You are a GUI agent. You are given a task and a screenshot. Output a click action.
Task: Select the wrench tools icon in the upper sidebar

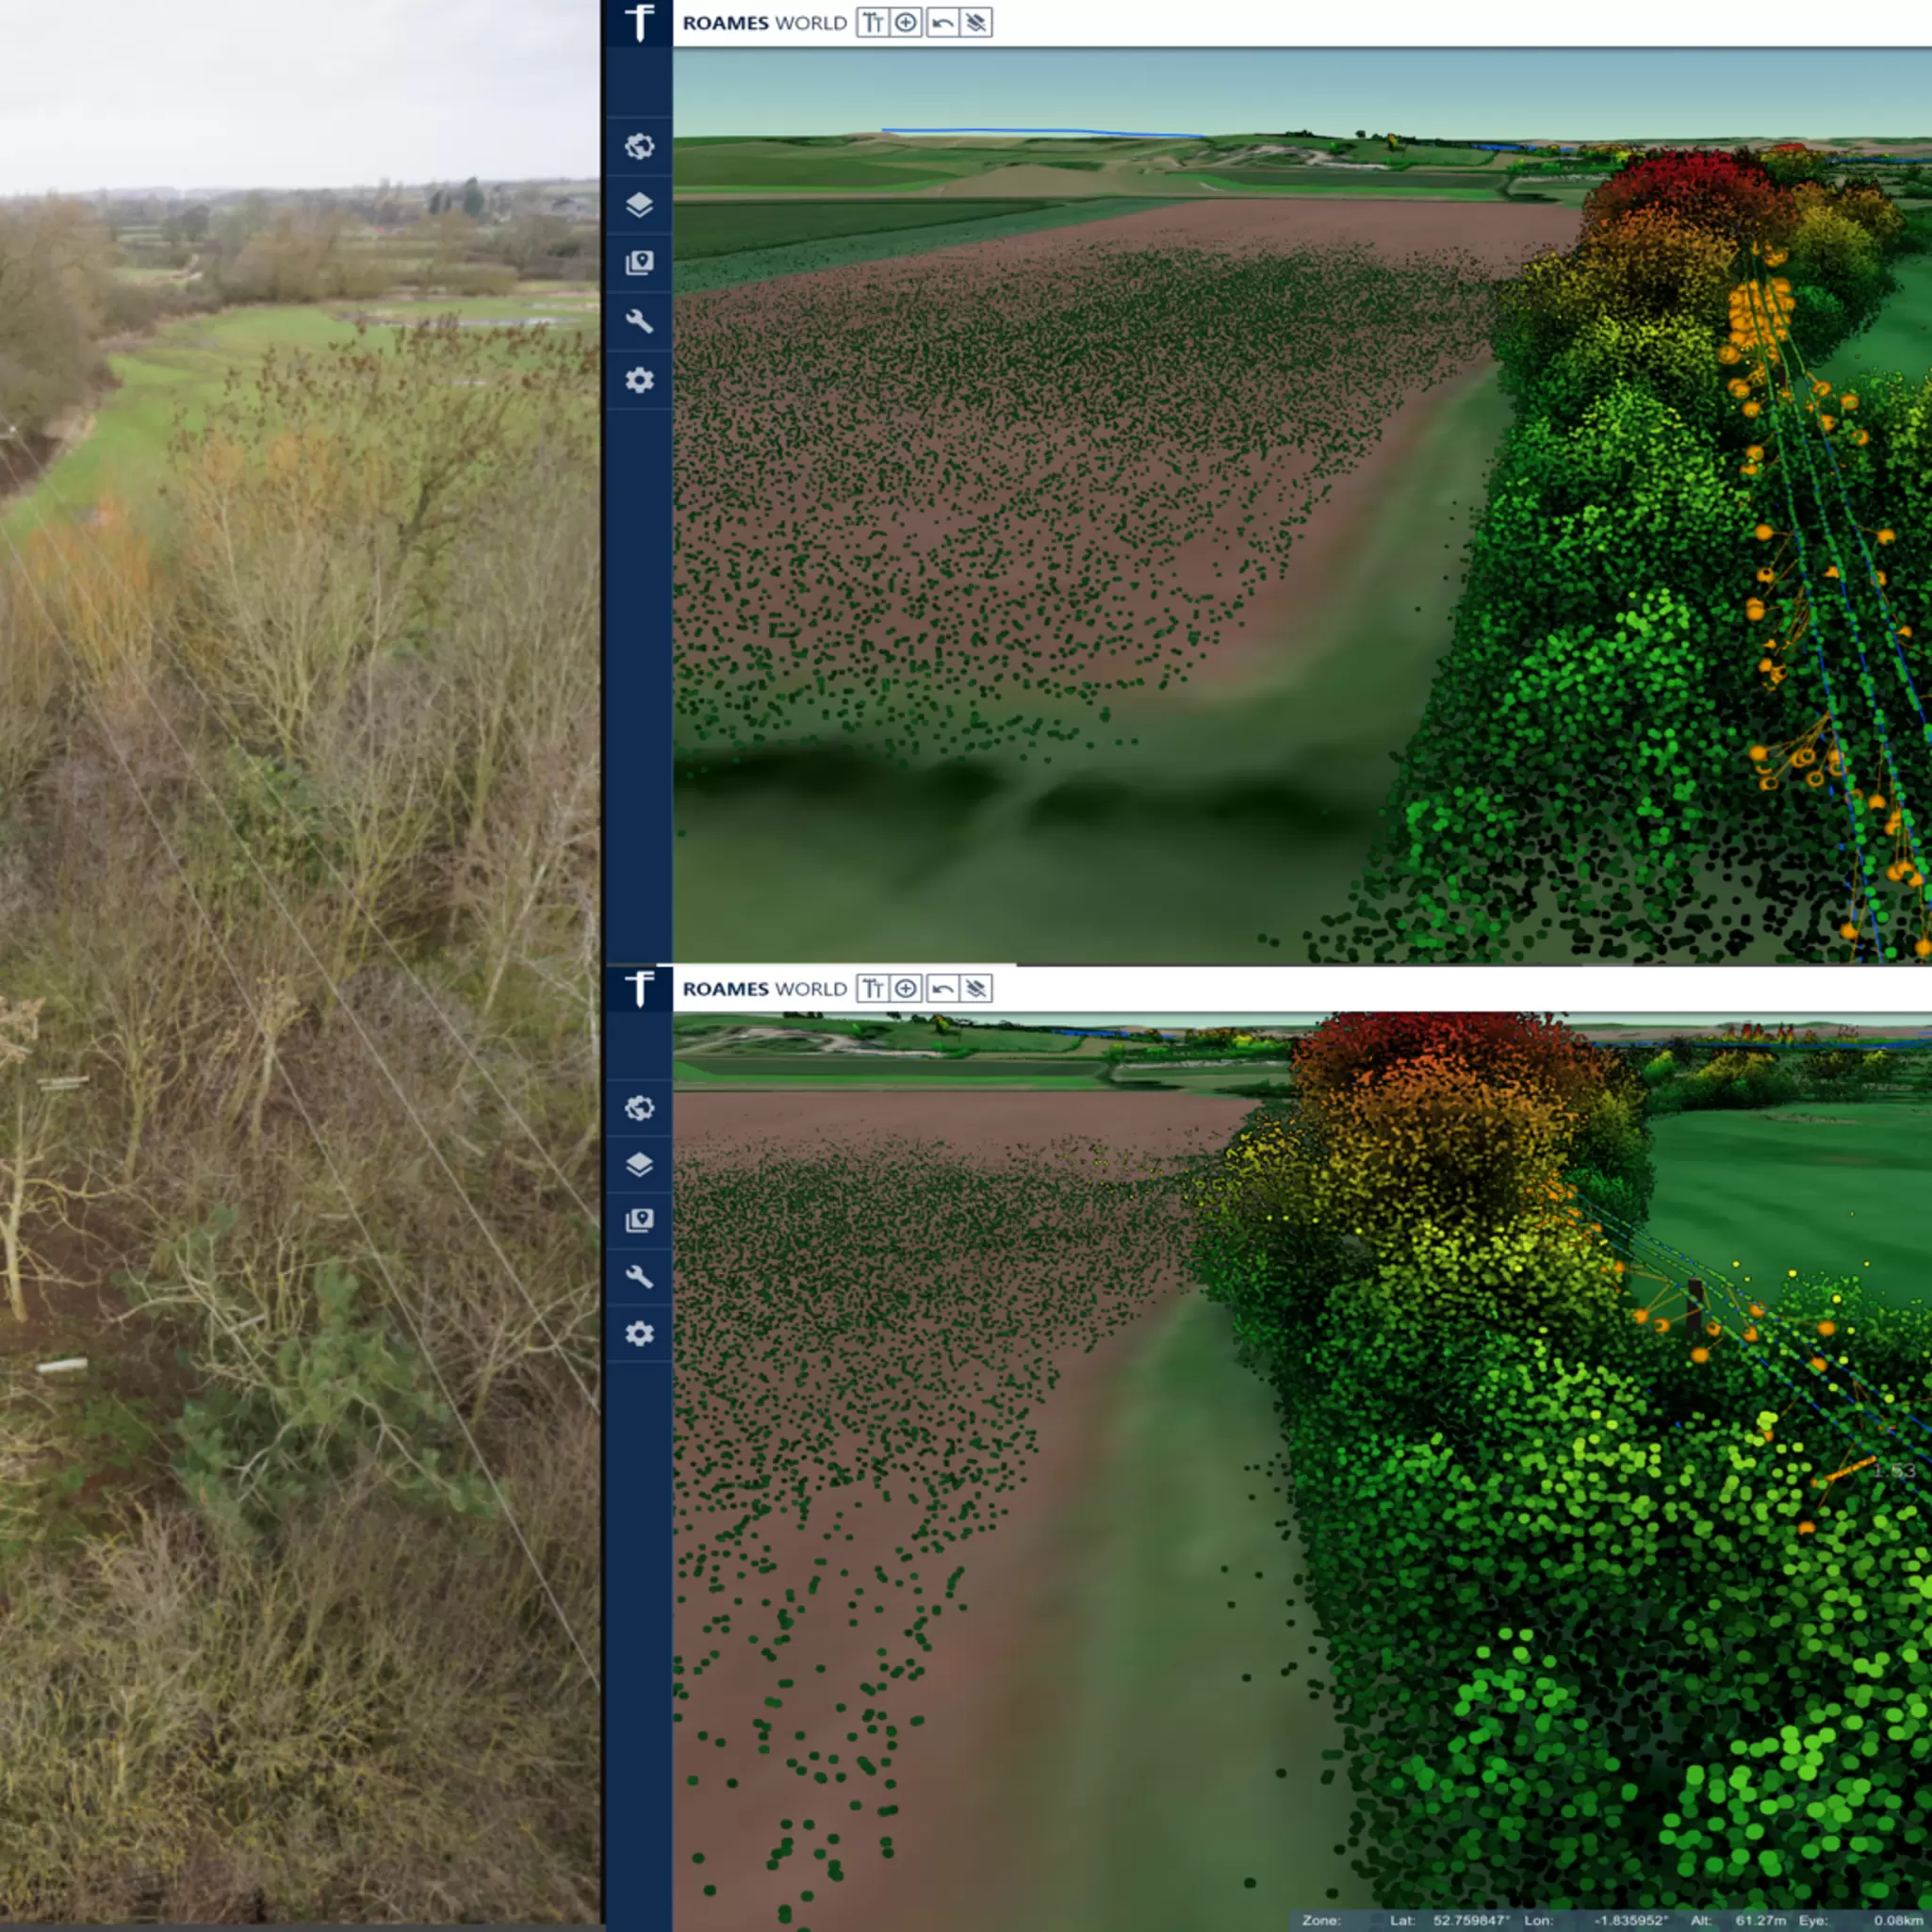click(639, 321)
